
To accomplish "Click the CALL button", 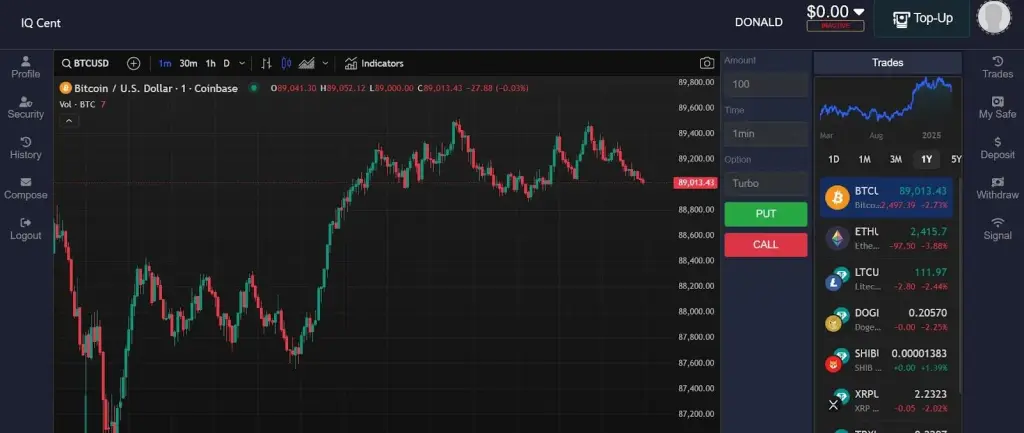I will click(x=766, y=245).
